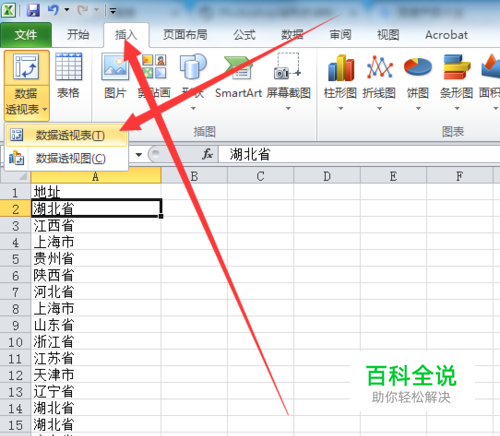Insert a SmartArt graphic
This screenshot has width=500, height=436.
coord(238,76)
